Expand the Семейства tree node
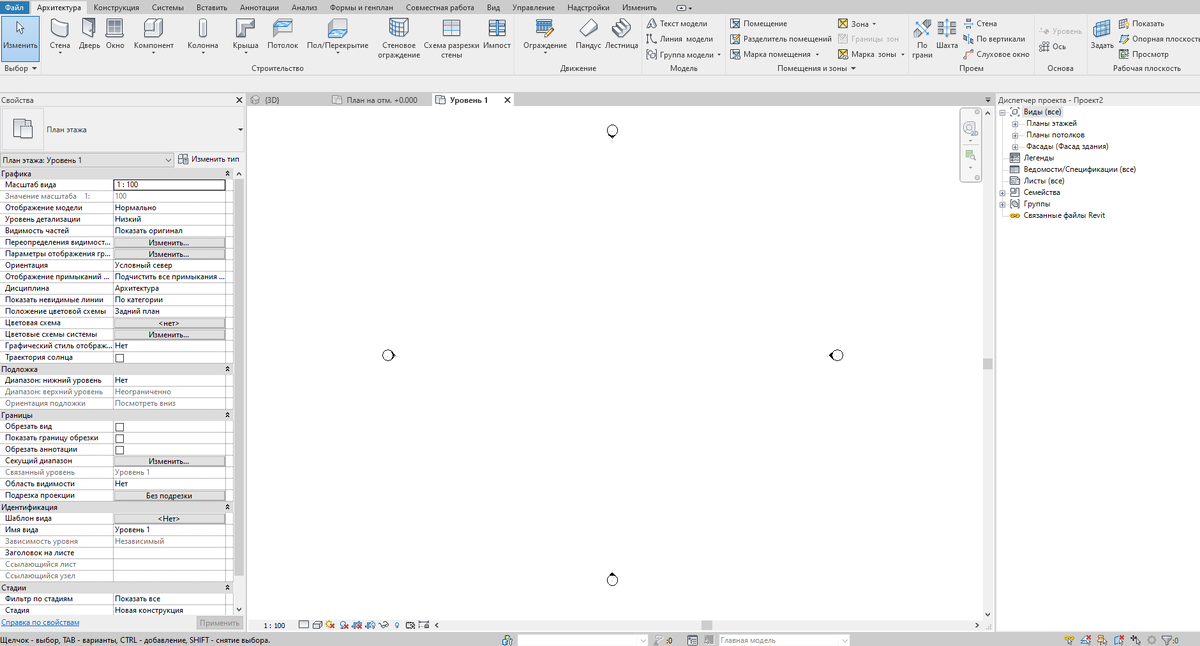The image size is (1200, 646). pos(1003,192)
